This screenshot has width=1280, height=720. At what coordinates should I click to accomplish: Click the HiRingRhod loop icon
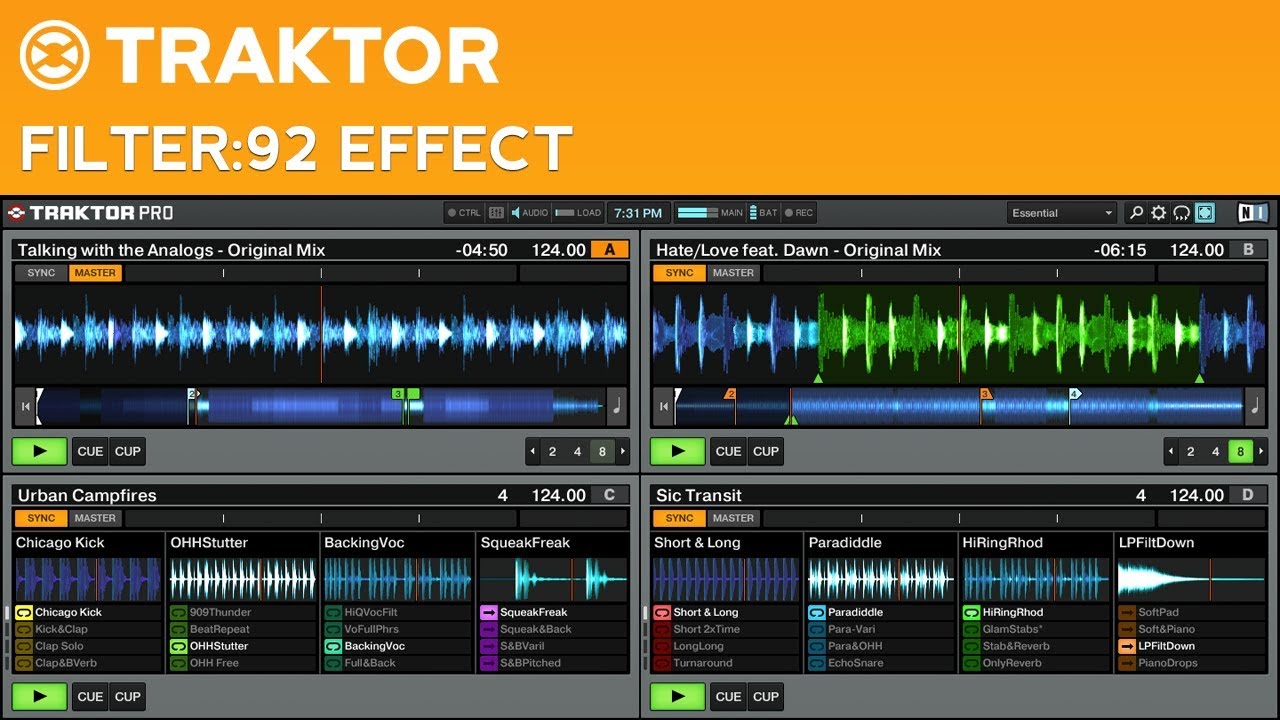coord(971,612)
